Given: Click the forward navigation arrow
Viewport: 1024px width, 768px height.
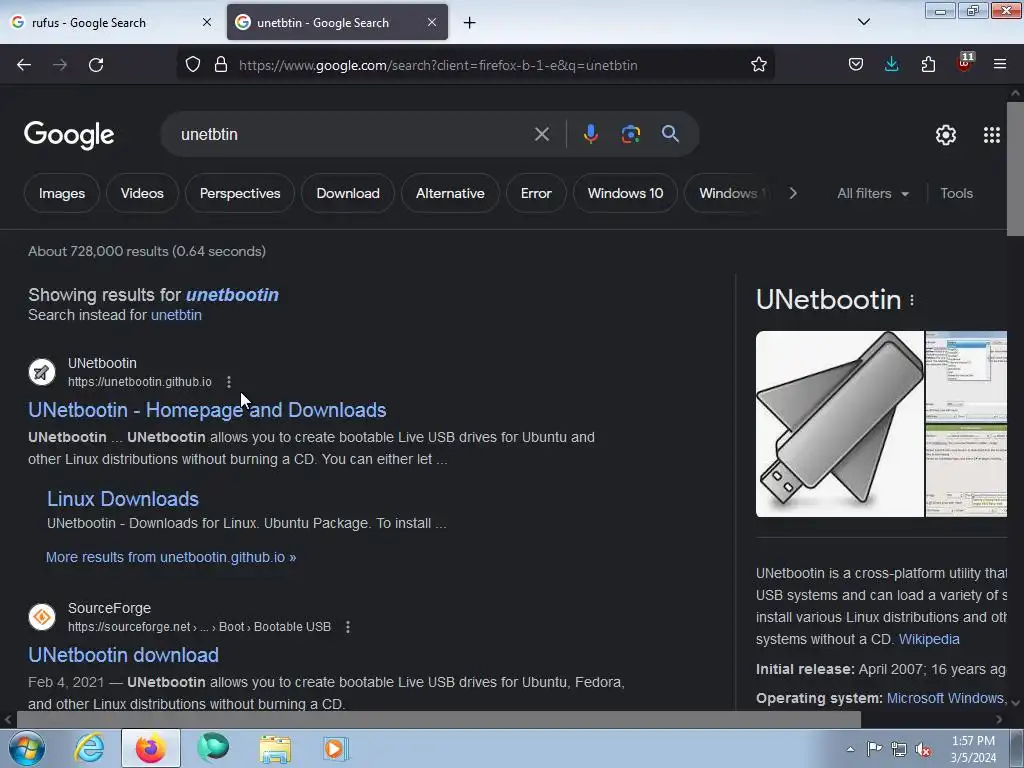Looking at the screenshot, I should tap(60, 65).
